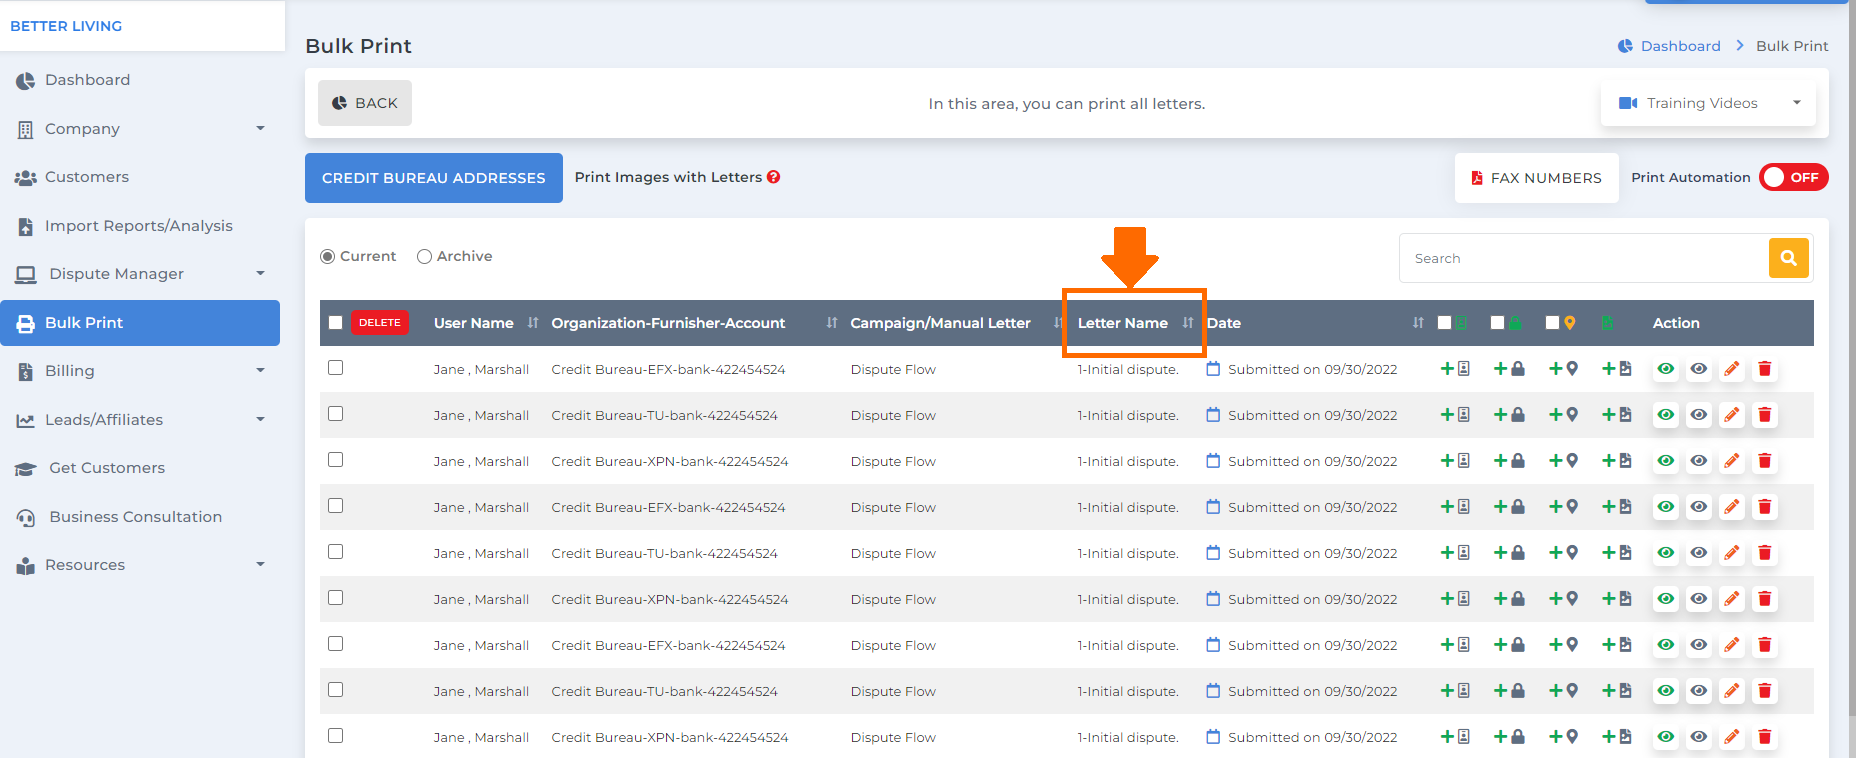This screenshot has width=1862, height=758.
Task: Choose the Archive radio option
Action: (424, 257)
